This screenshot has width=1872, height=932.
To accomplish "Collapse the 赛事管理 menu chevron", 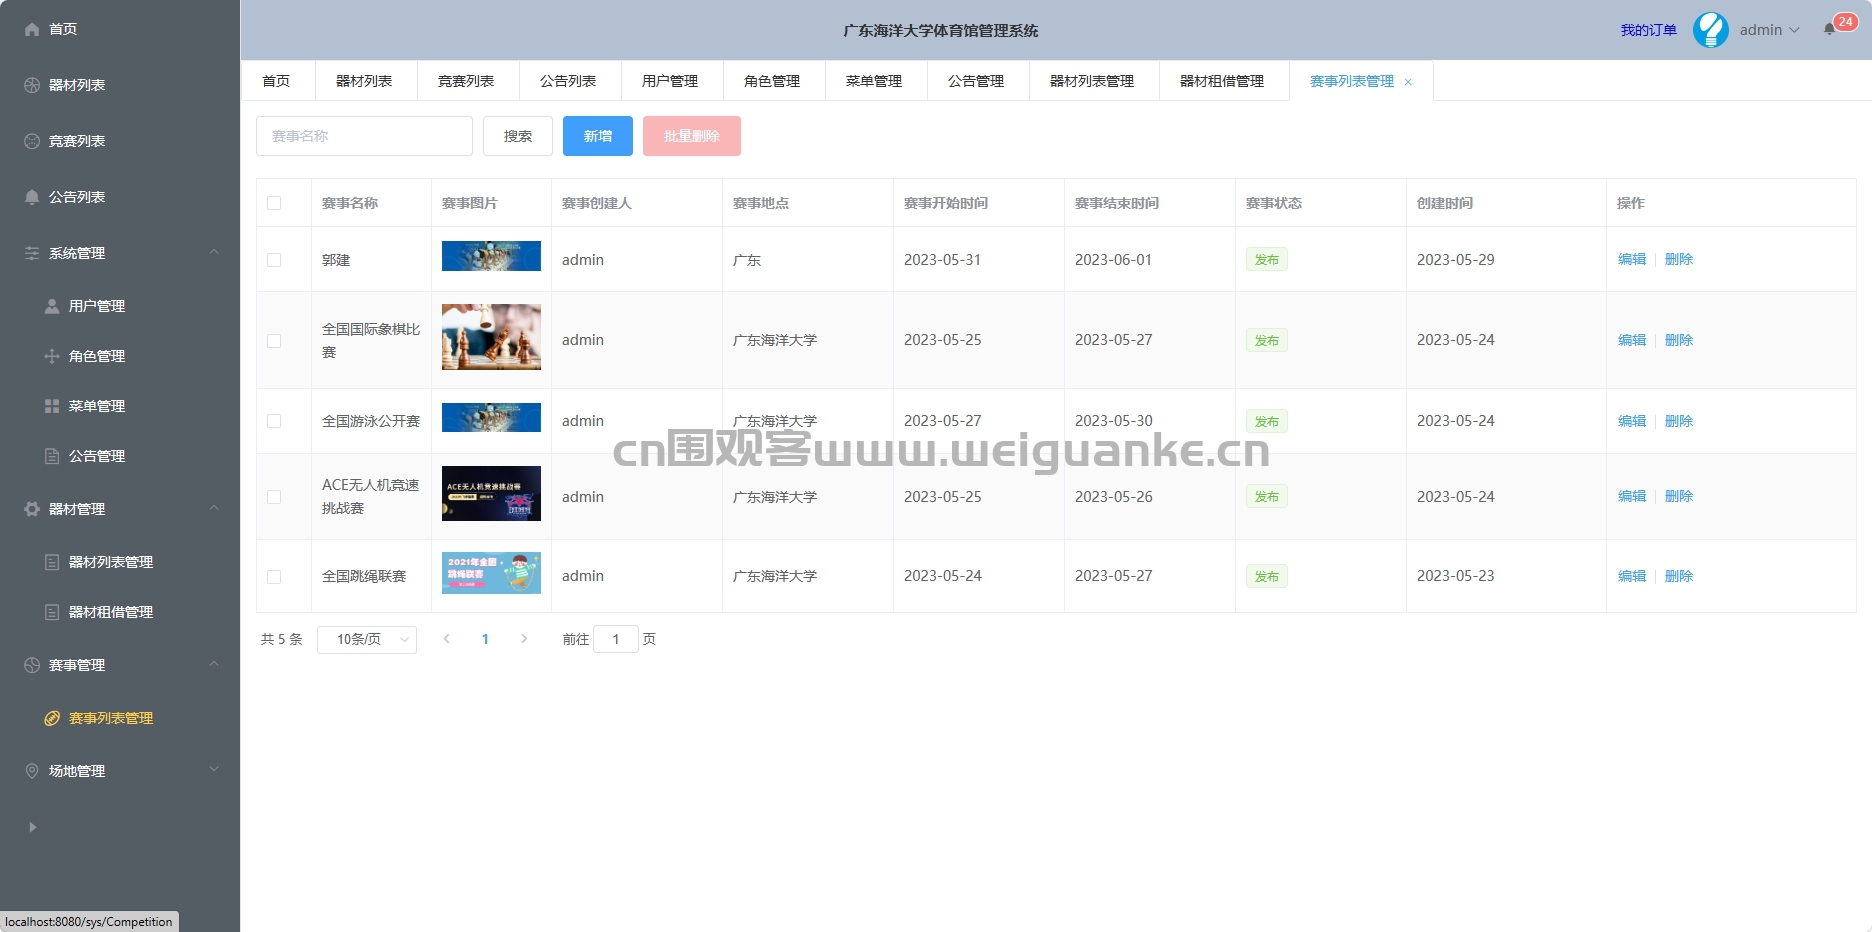I will [214, 664].
